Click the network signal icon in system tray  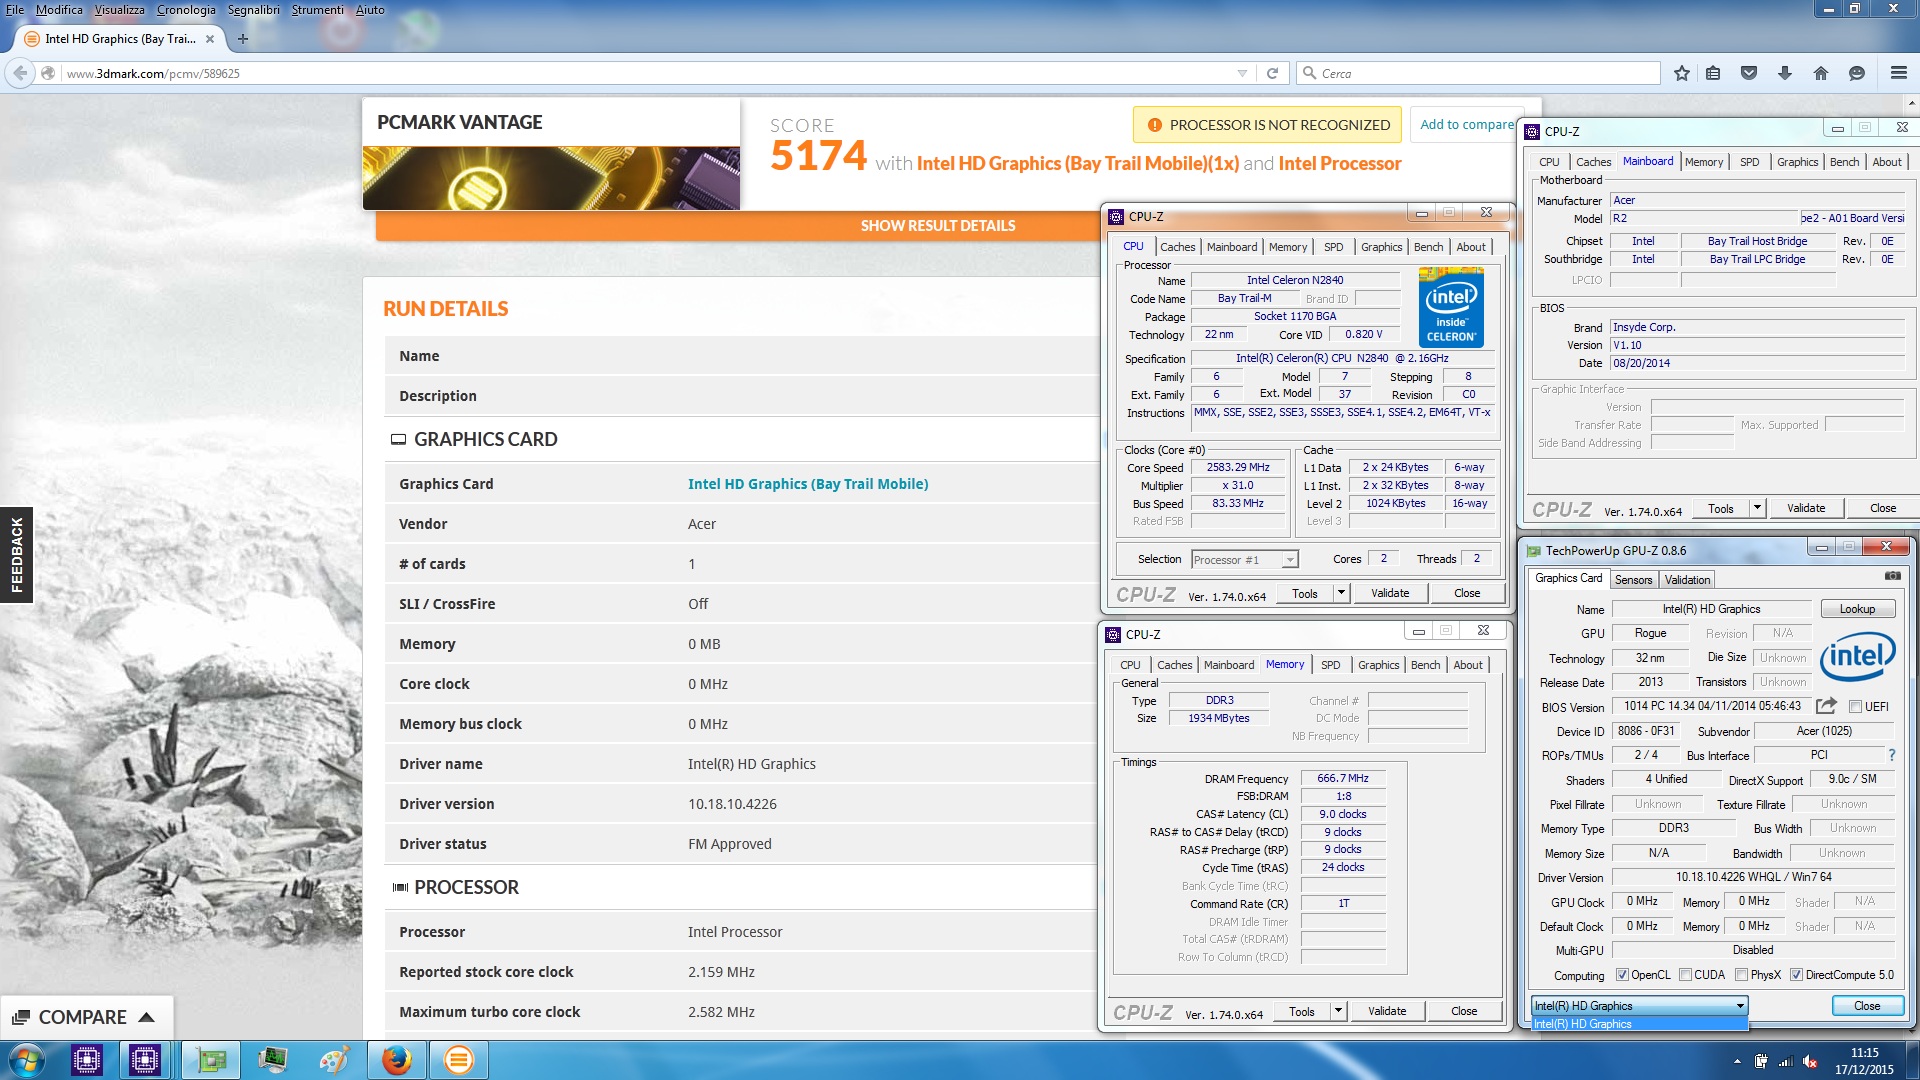tap(1785, 1062)
